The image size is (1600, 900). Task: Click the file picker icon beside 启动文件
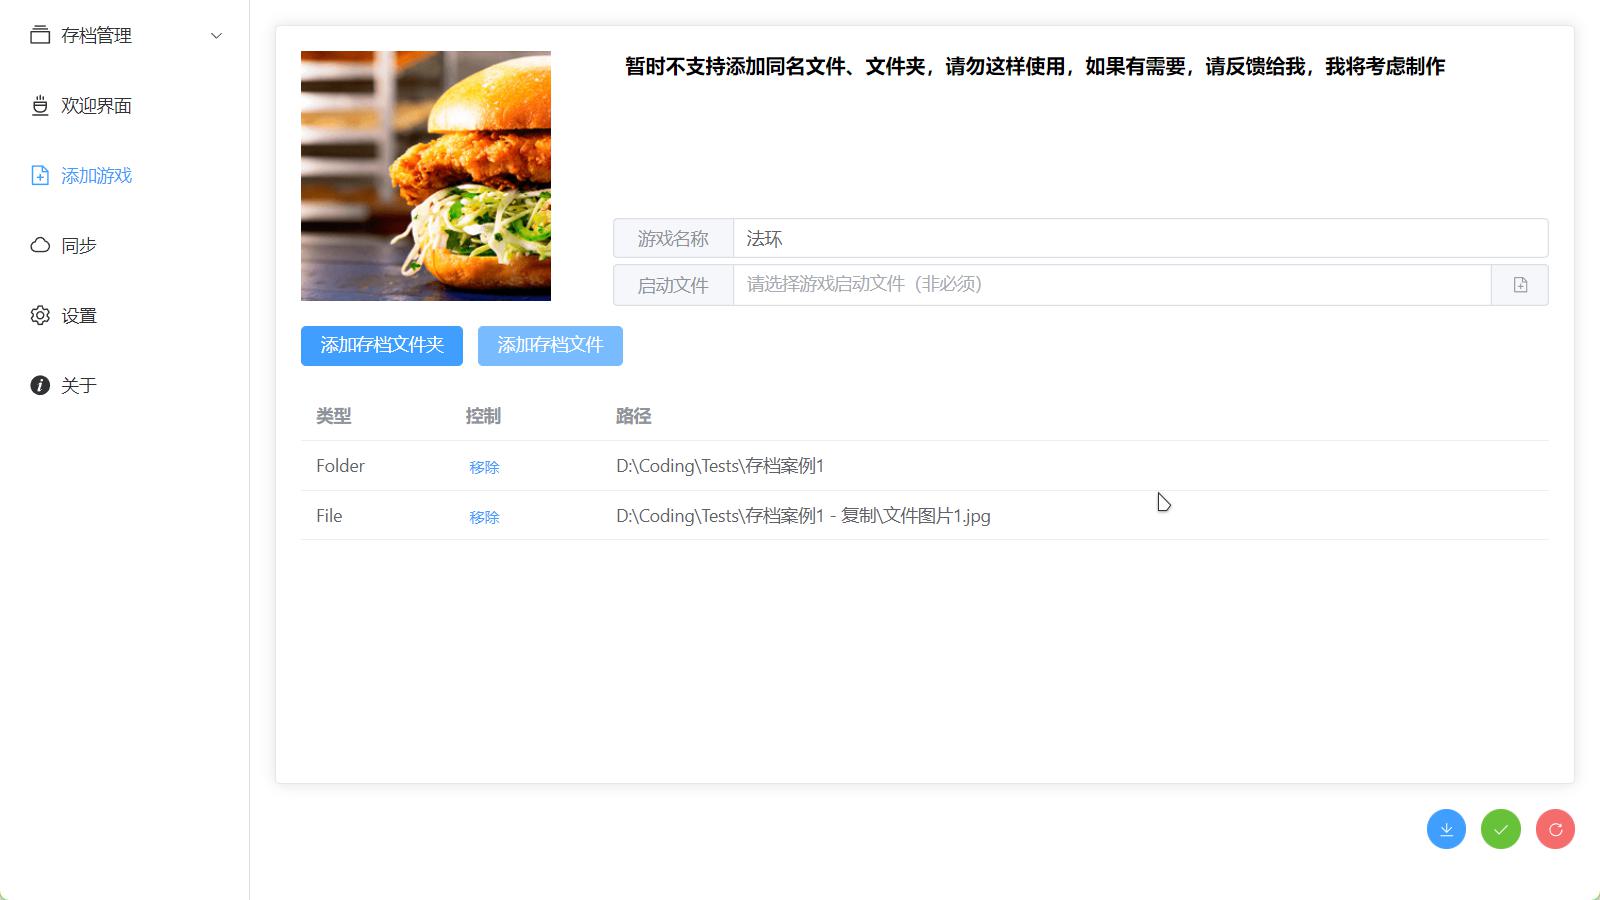point(1520,285)
